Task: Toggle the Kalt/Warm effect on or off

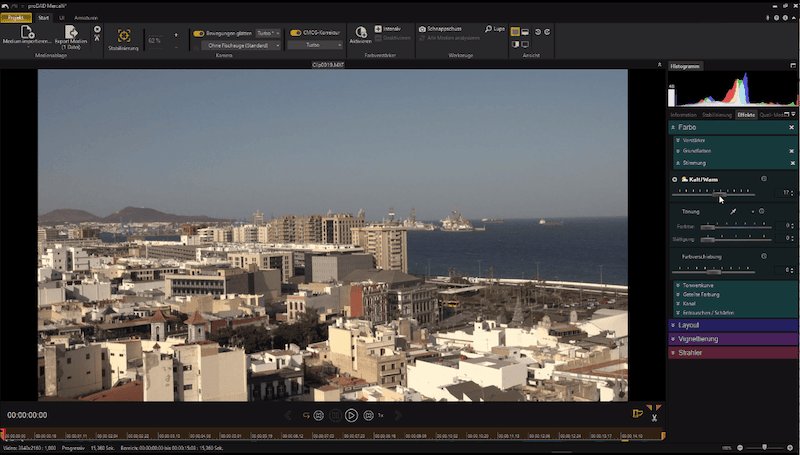Action: 675,179
